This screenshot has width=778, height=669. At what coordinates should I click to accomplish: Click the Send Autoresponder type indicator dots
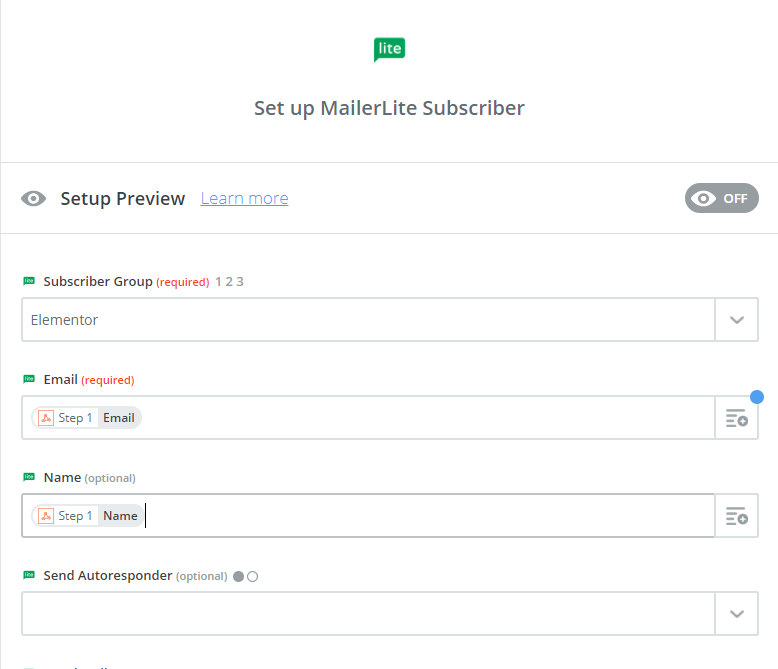[245, 576]
